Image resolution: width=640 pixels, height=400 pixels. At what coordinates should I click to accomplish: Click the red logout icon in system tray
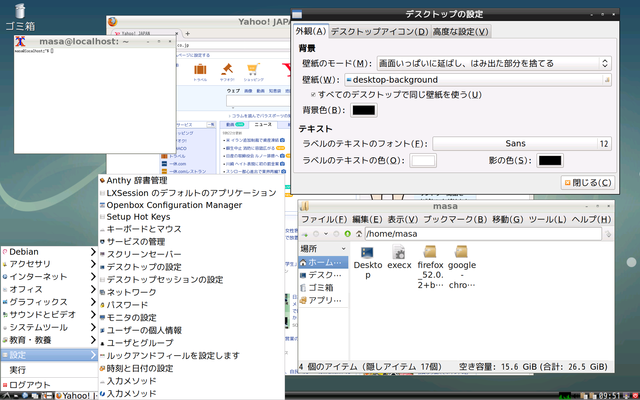tap(635, 396)
